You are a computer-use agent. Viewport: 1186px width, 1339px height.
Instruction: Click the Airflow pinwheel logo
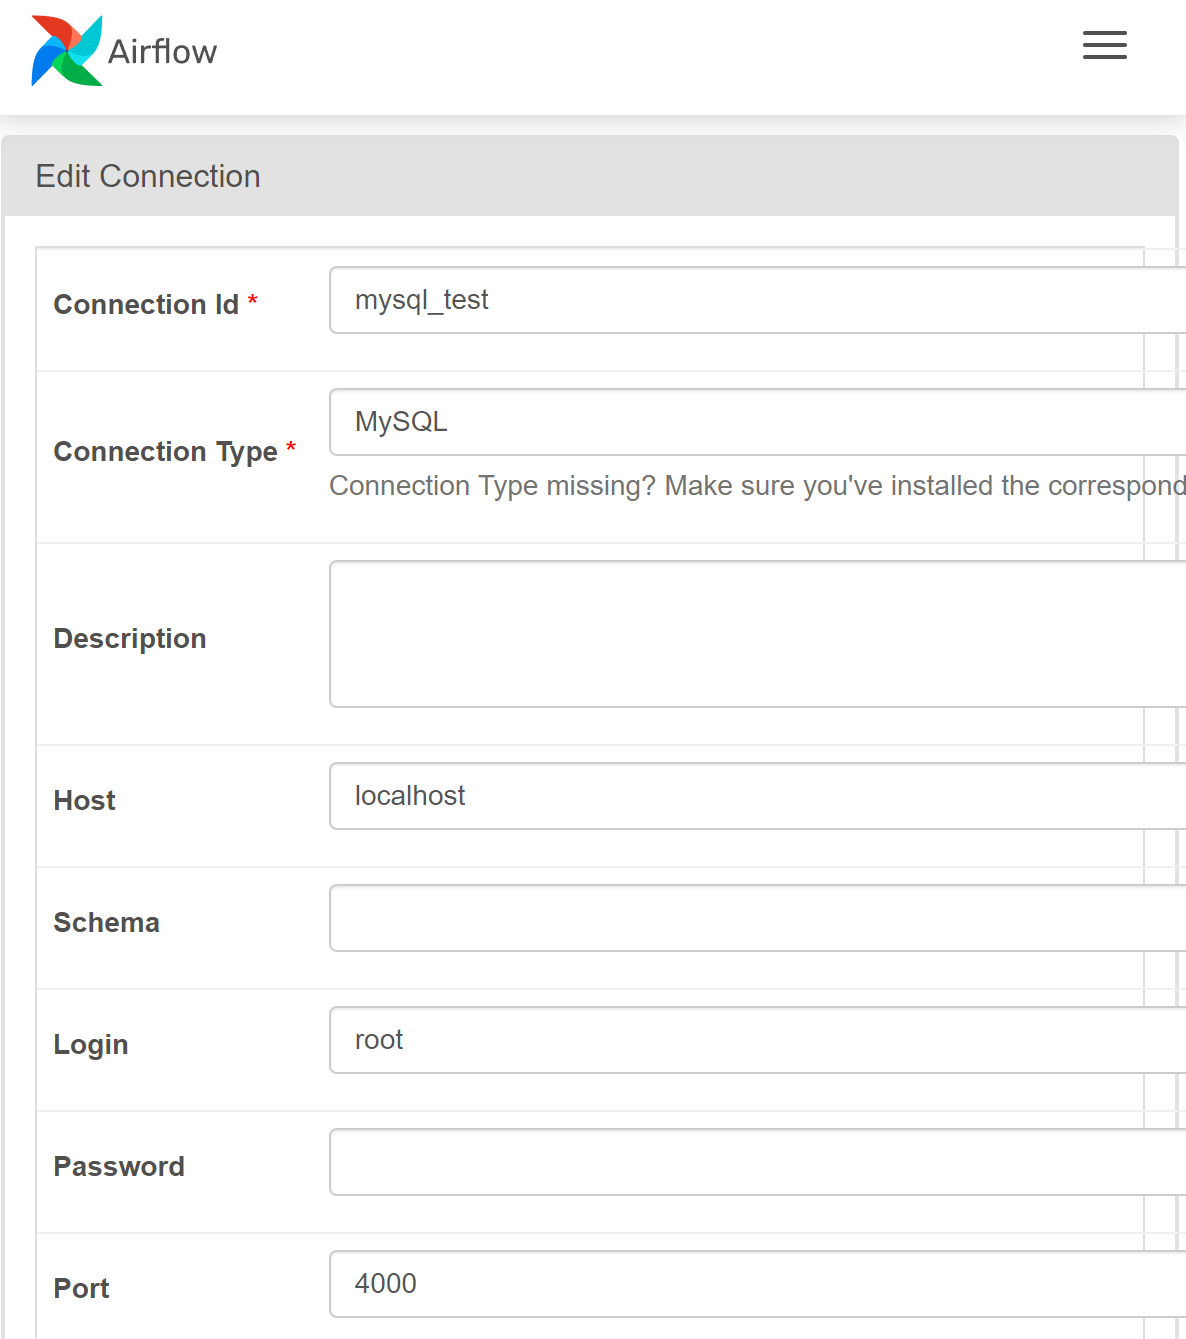pos(66,51)
